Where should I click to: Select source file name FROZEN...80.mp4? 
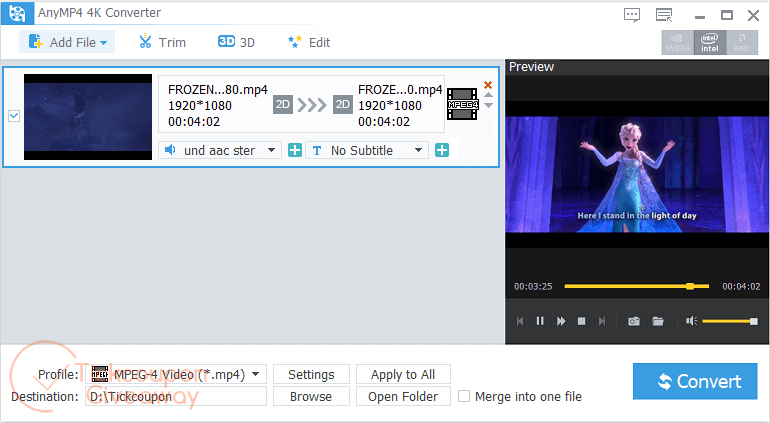tap(218, 89)
